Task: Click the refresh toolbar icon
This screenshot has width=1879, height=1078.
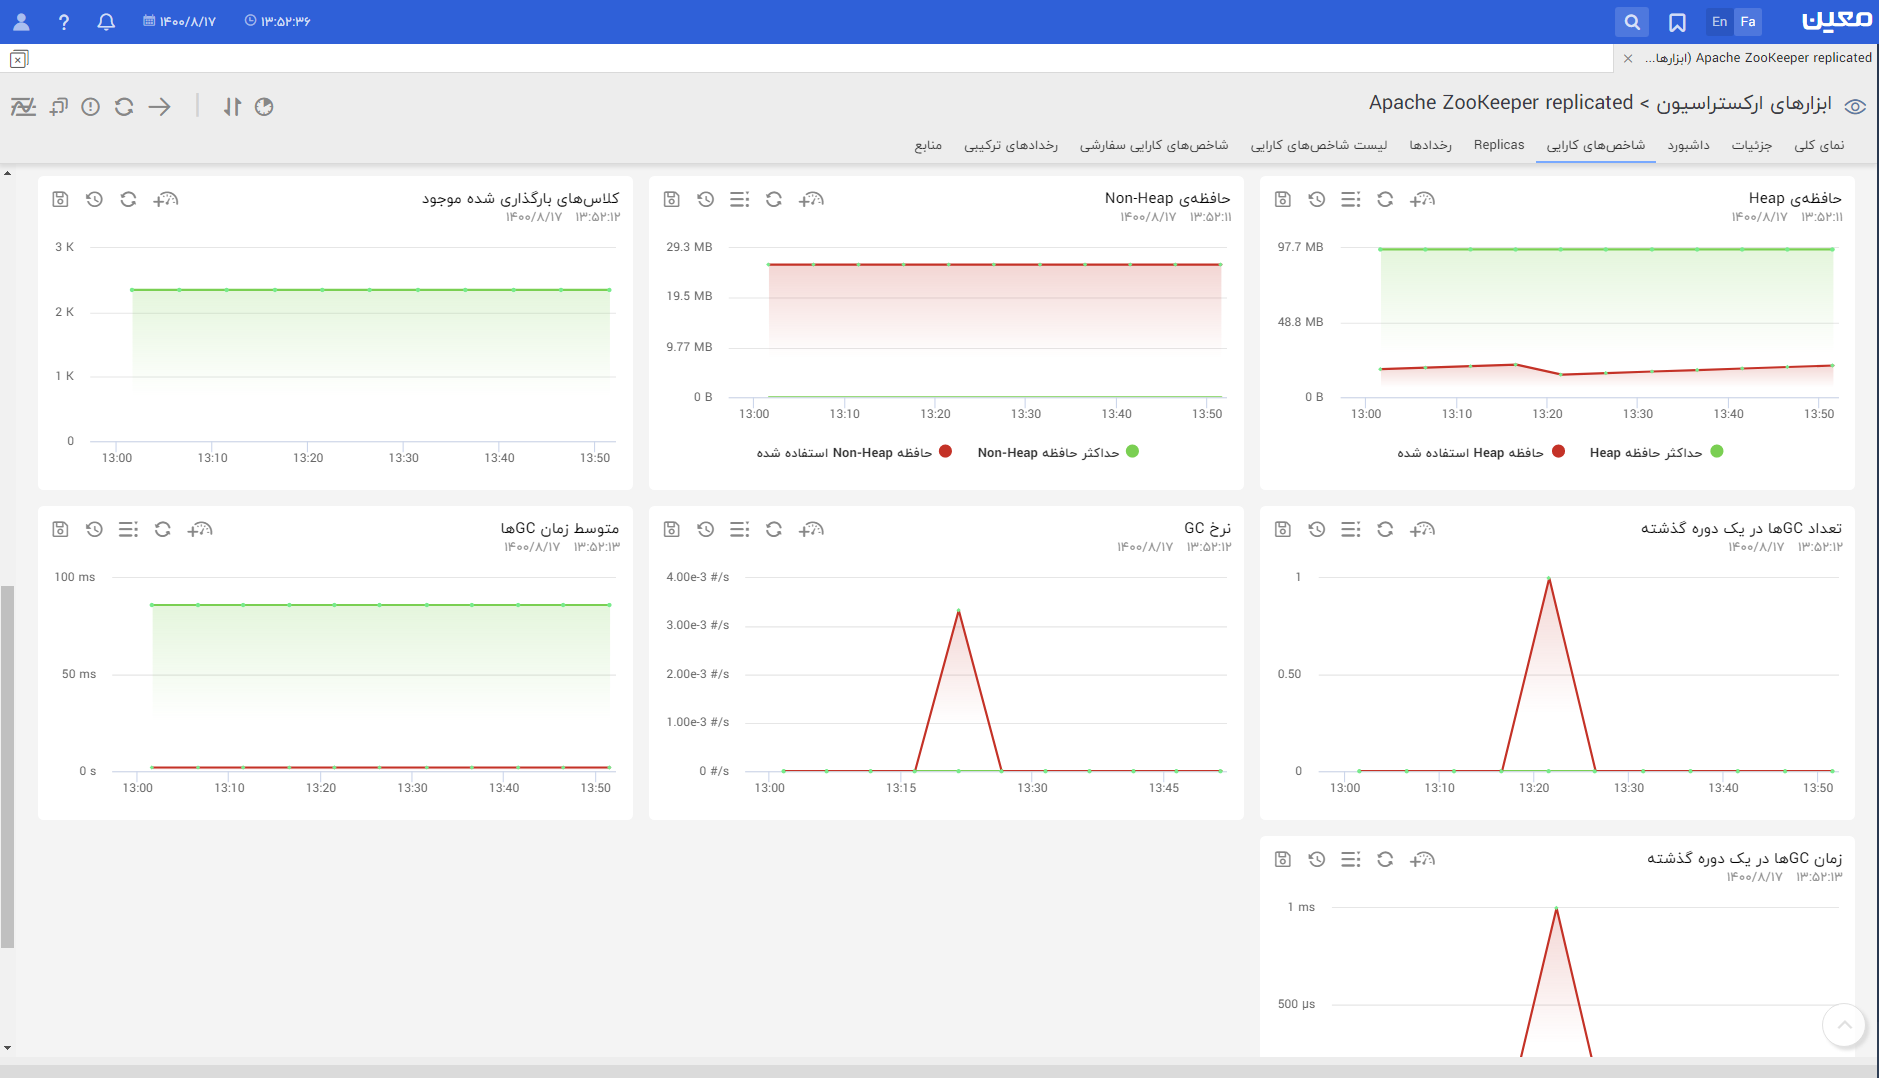Action: tap(124, 106)
